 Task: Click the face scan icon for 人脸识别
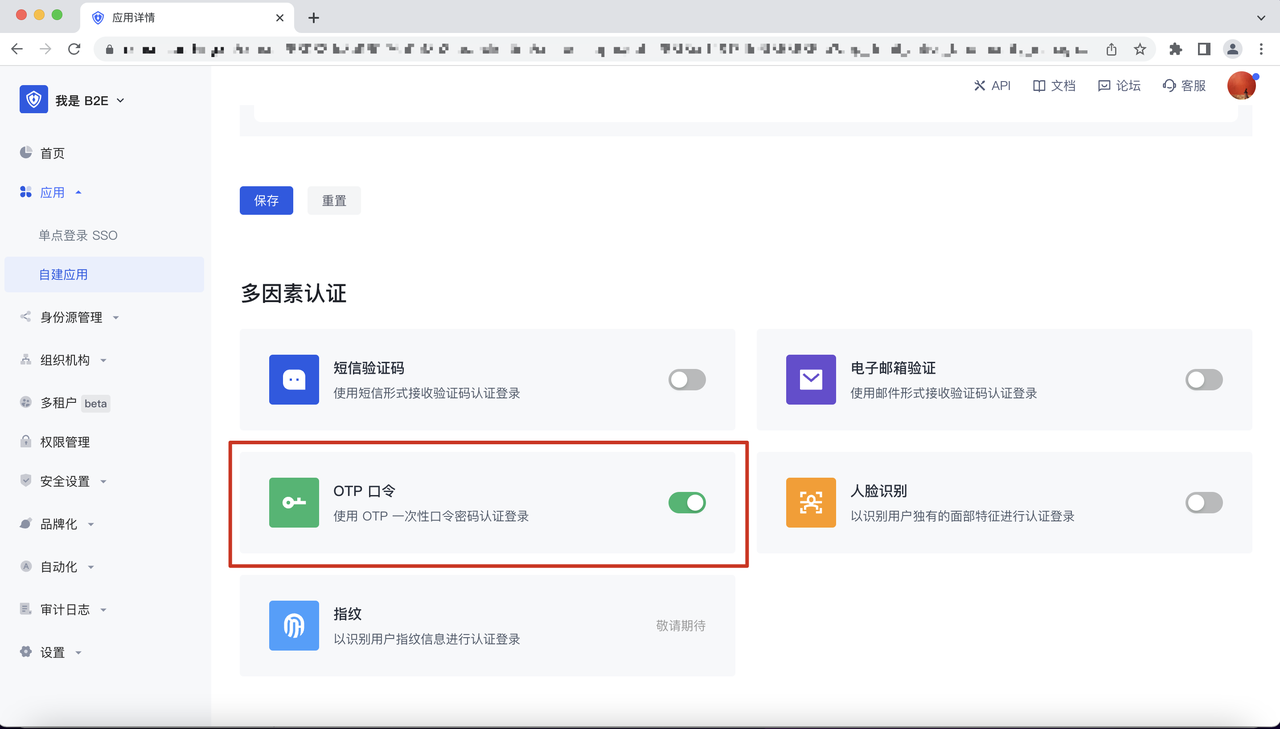(x=810, y=502)
